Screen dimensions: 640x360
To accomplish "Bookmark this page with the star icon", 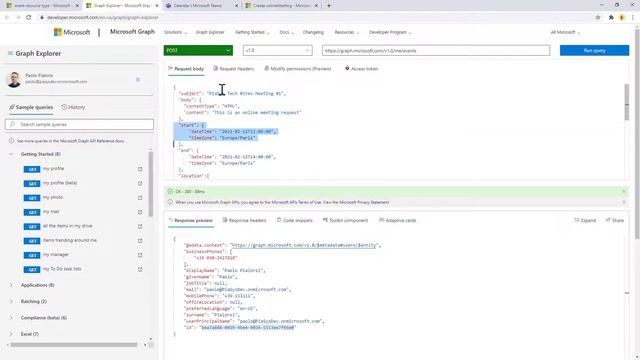I will click(x=598, y=18).
